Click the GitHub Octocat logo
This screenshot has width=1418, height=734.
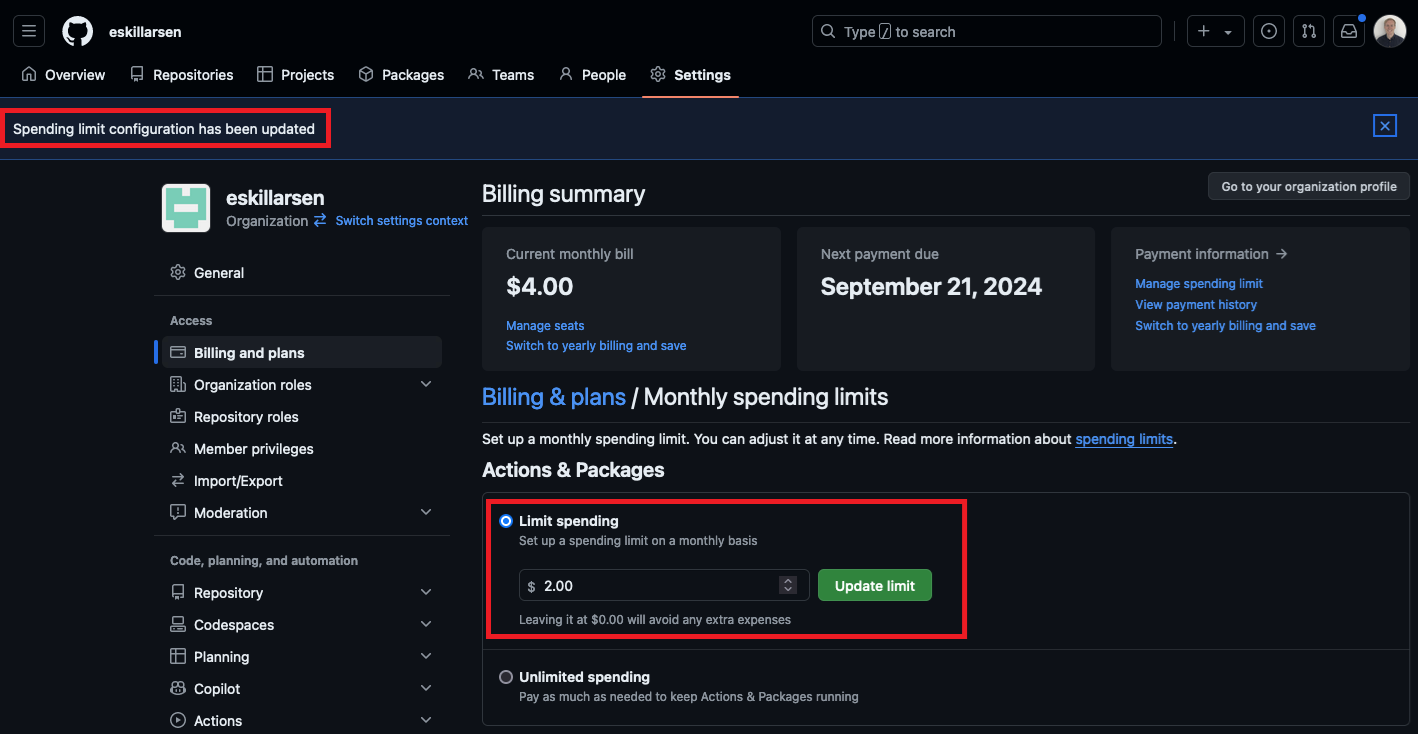[77, 31]
